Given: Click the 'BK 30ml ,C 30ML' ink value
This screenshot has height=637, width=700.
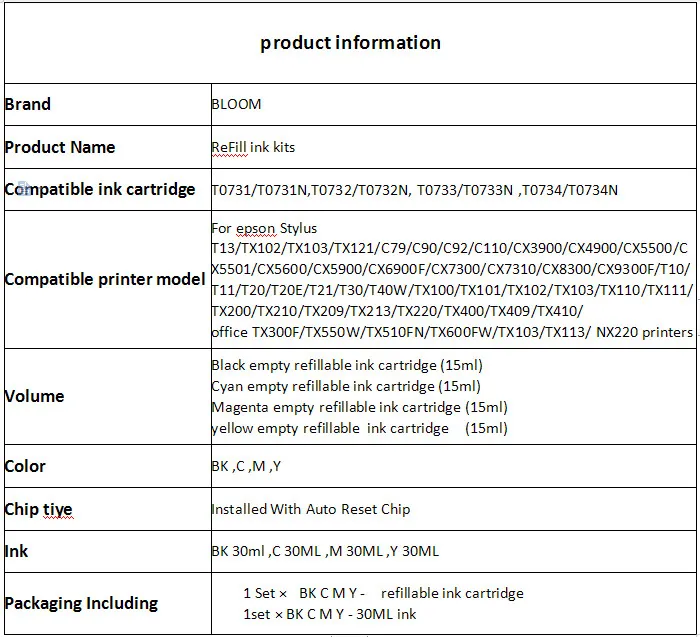Looking at the screenshot, I should [x=325, y=551].
